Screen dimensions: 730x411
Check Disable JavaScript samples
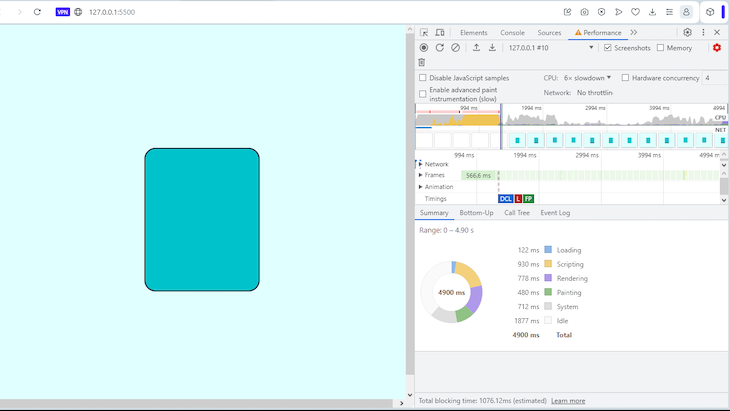[x=423, y=77]
